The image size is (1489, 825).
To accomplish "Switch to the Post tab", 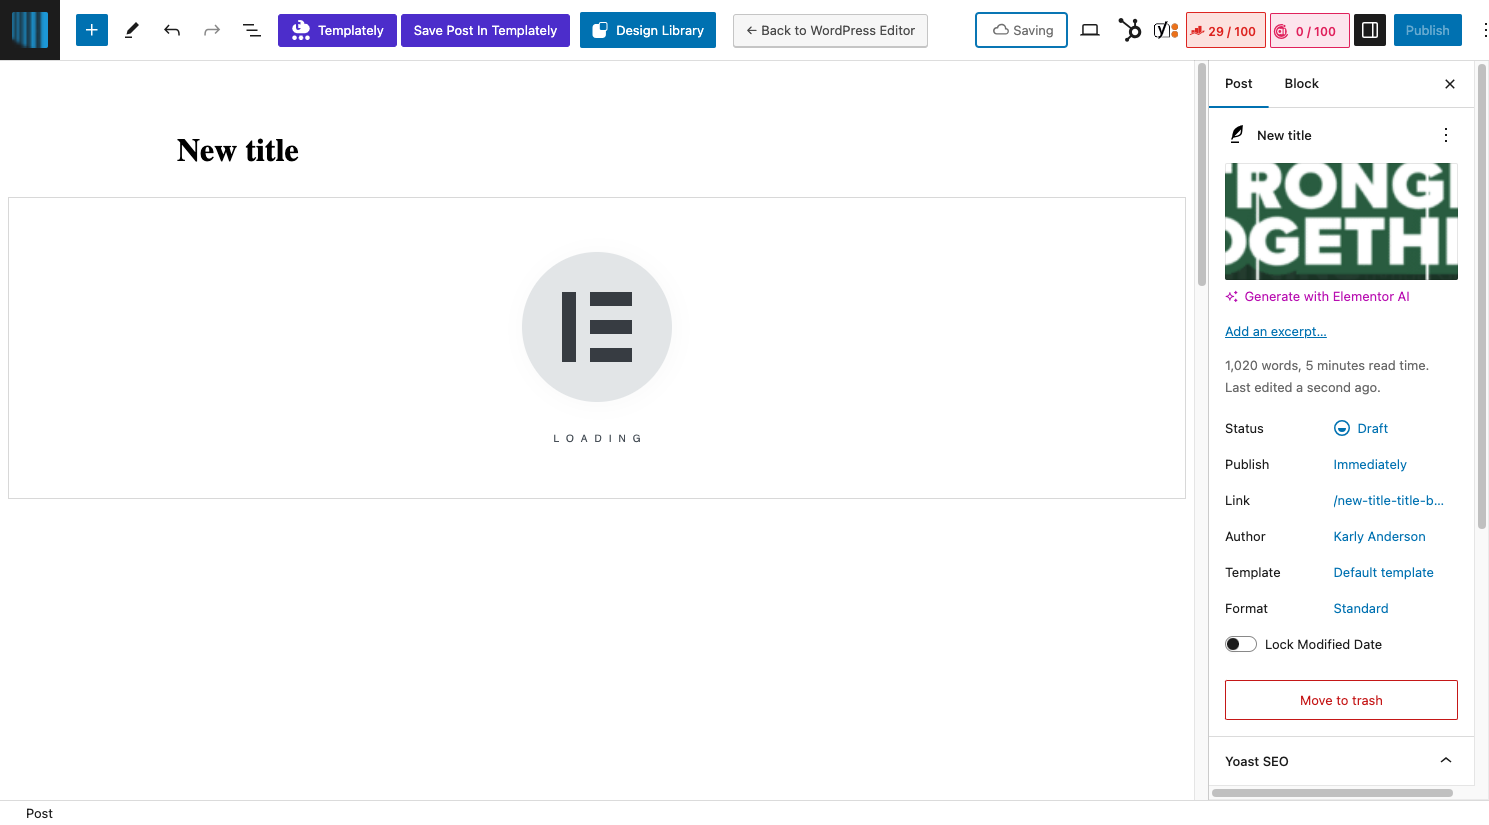I will point(1238,84).
